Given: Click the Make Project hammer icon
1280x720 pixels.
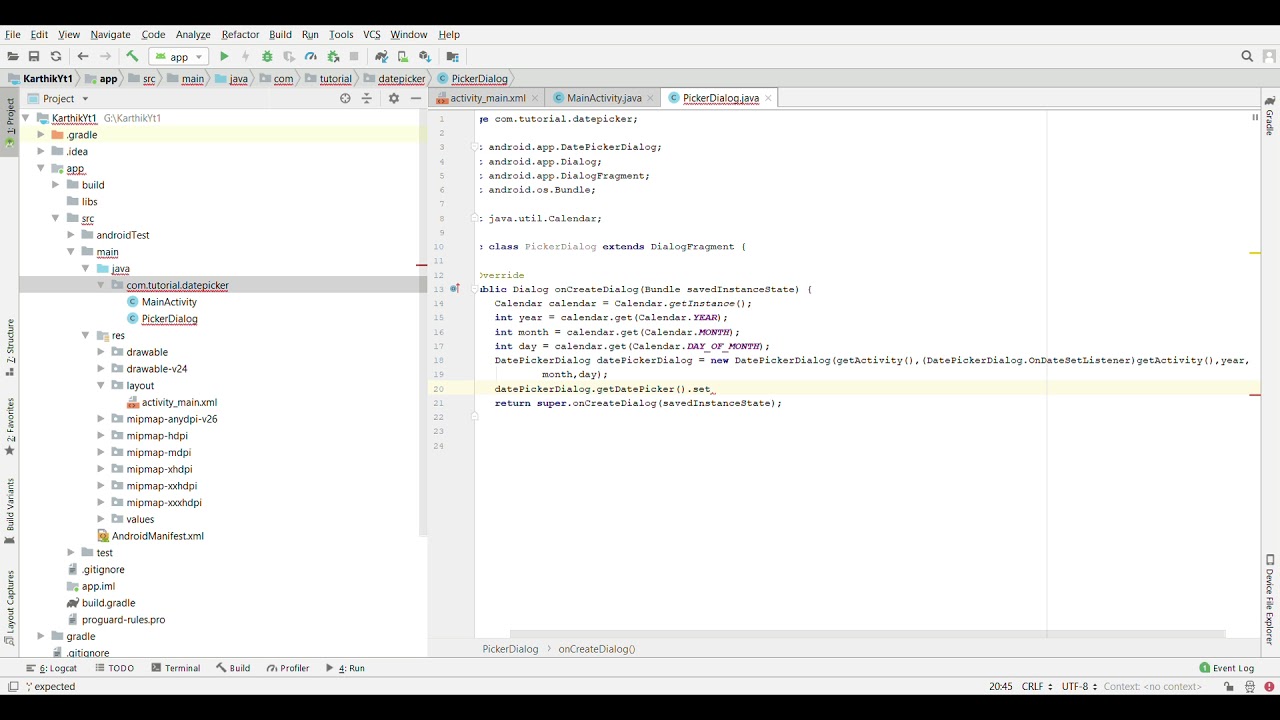Looking at the screenshot, I should point(132,57).
